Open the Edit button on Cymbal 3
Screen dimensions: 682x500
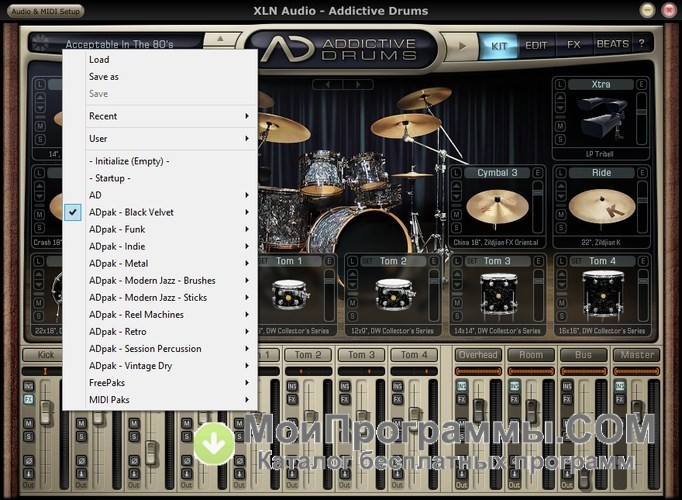(538, 173)
